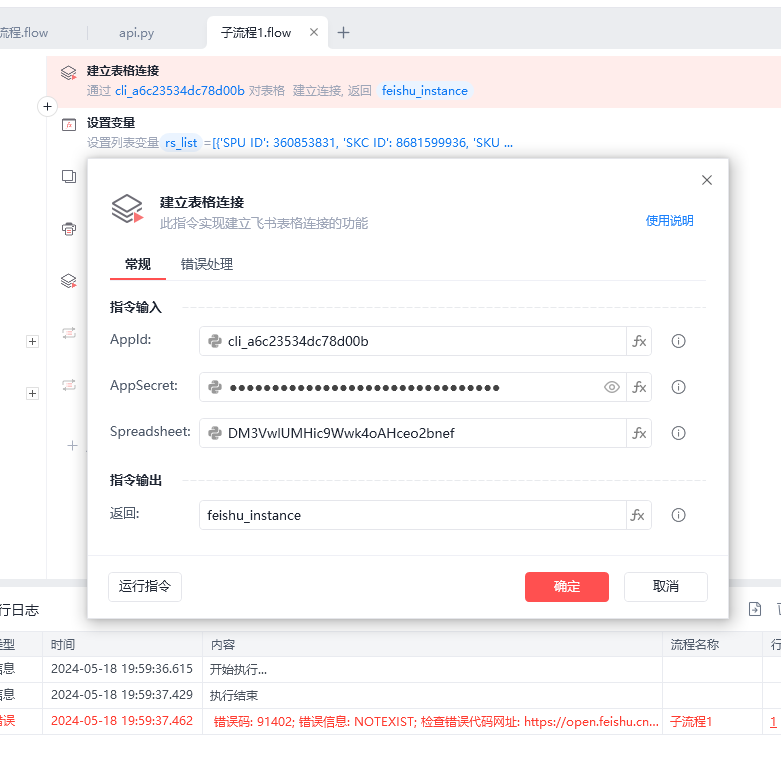This screenshot has width=781, height=758.
Task: Select the 设置变量 step icon
Action: pyautogui.click(x=69, y=124)
